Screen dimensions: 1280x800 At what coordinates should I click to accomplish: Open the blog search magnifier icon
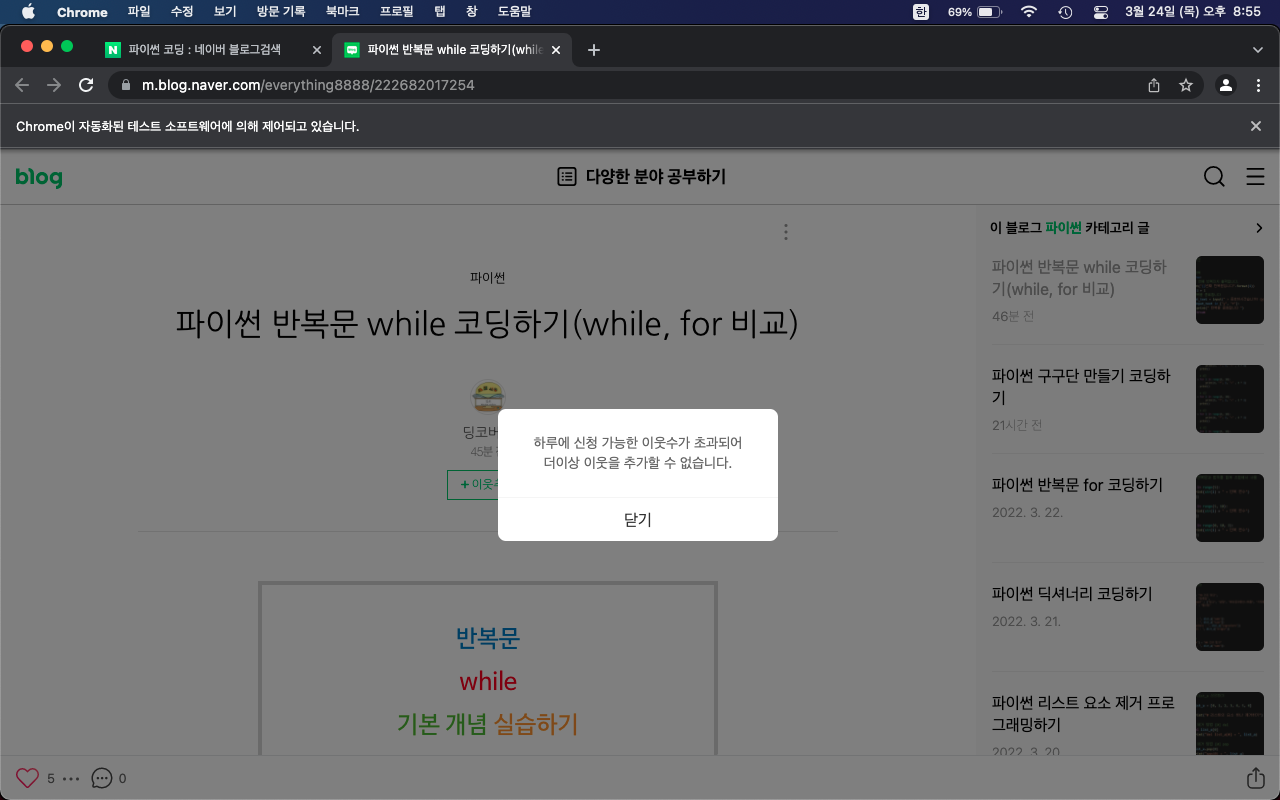point(1214,177)
